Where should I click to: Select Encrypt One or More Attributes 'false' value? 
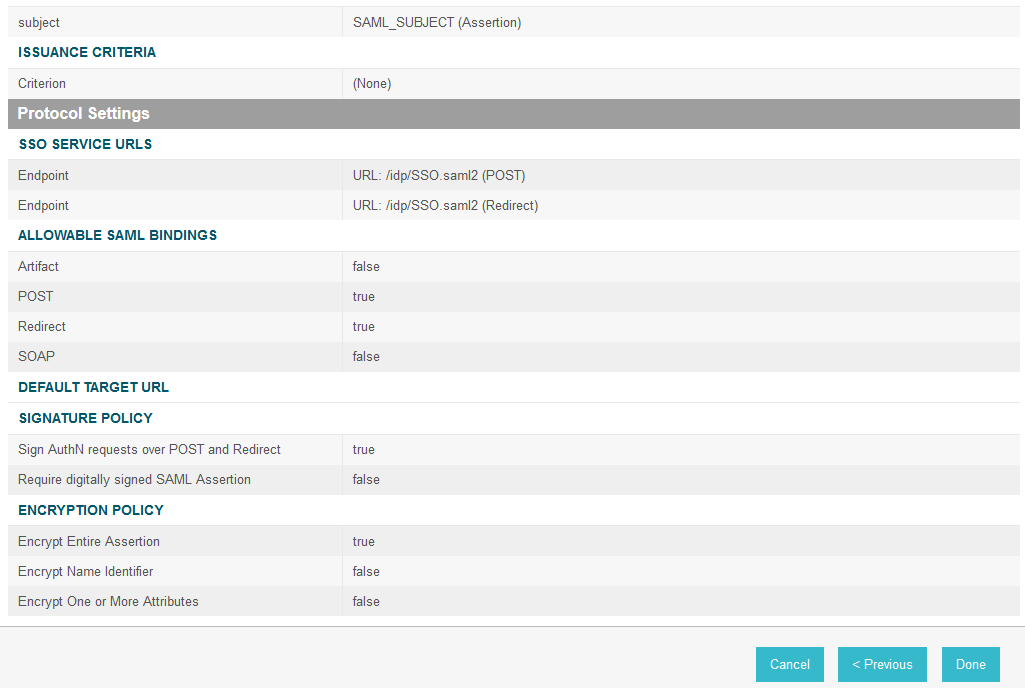tap(366, 602)
